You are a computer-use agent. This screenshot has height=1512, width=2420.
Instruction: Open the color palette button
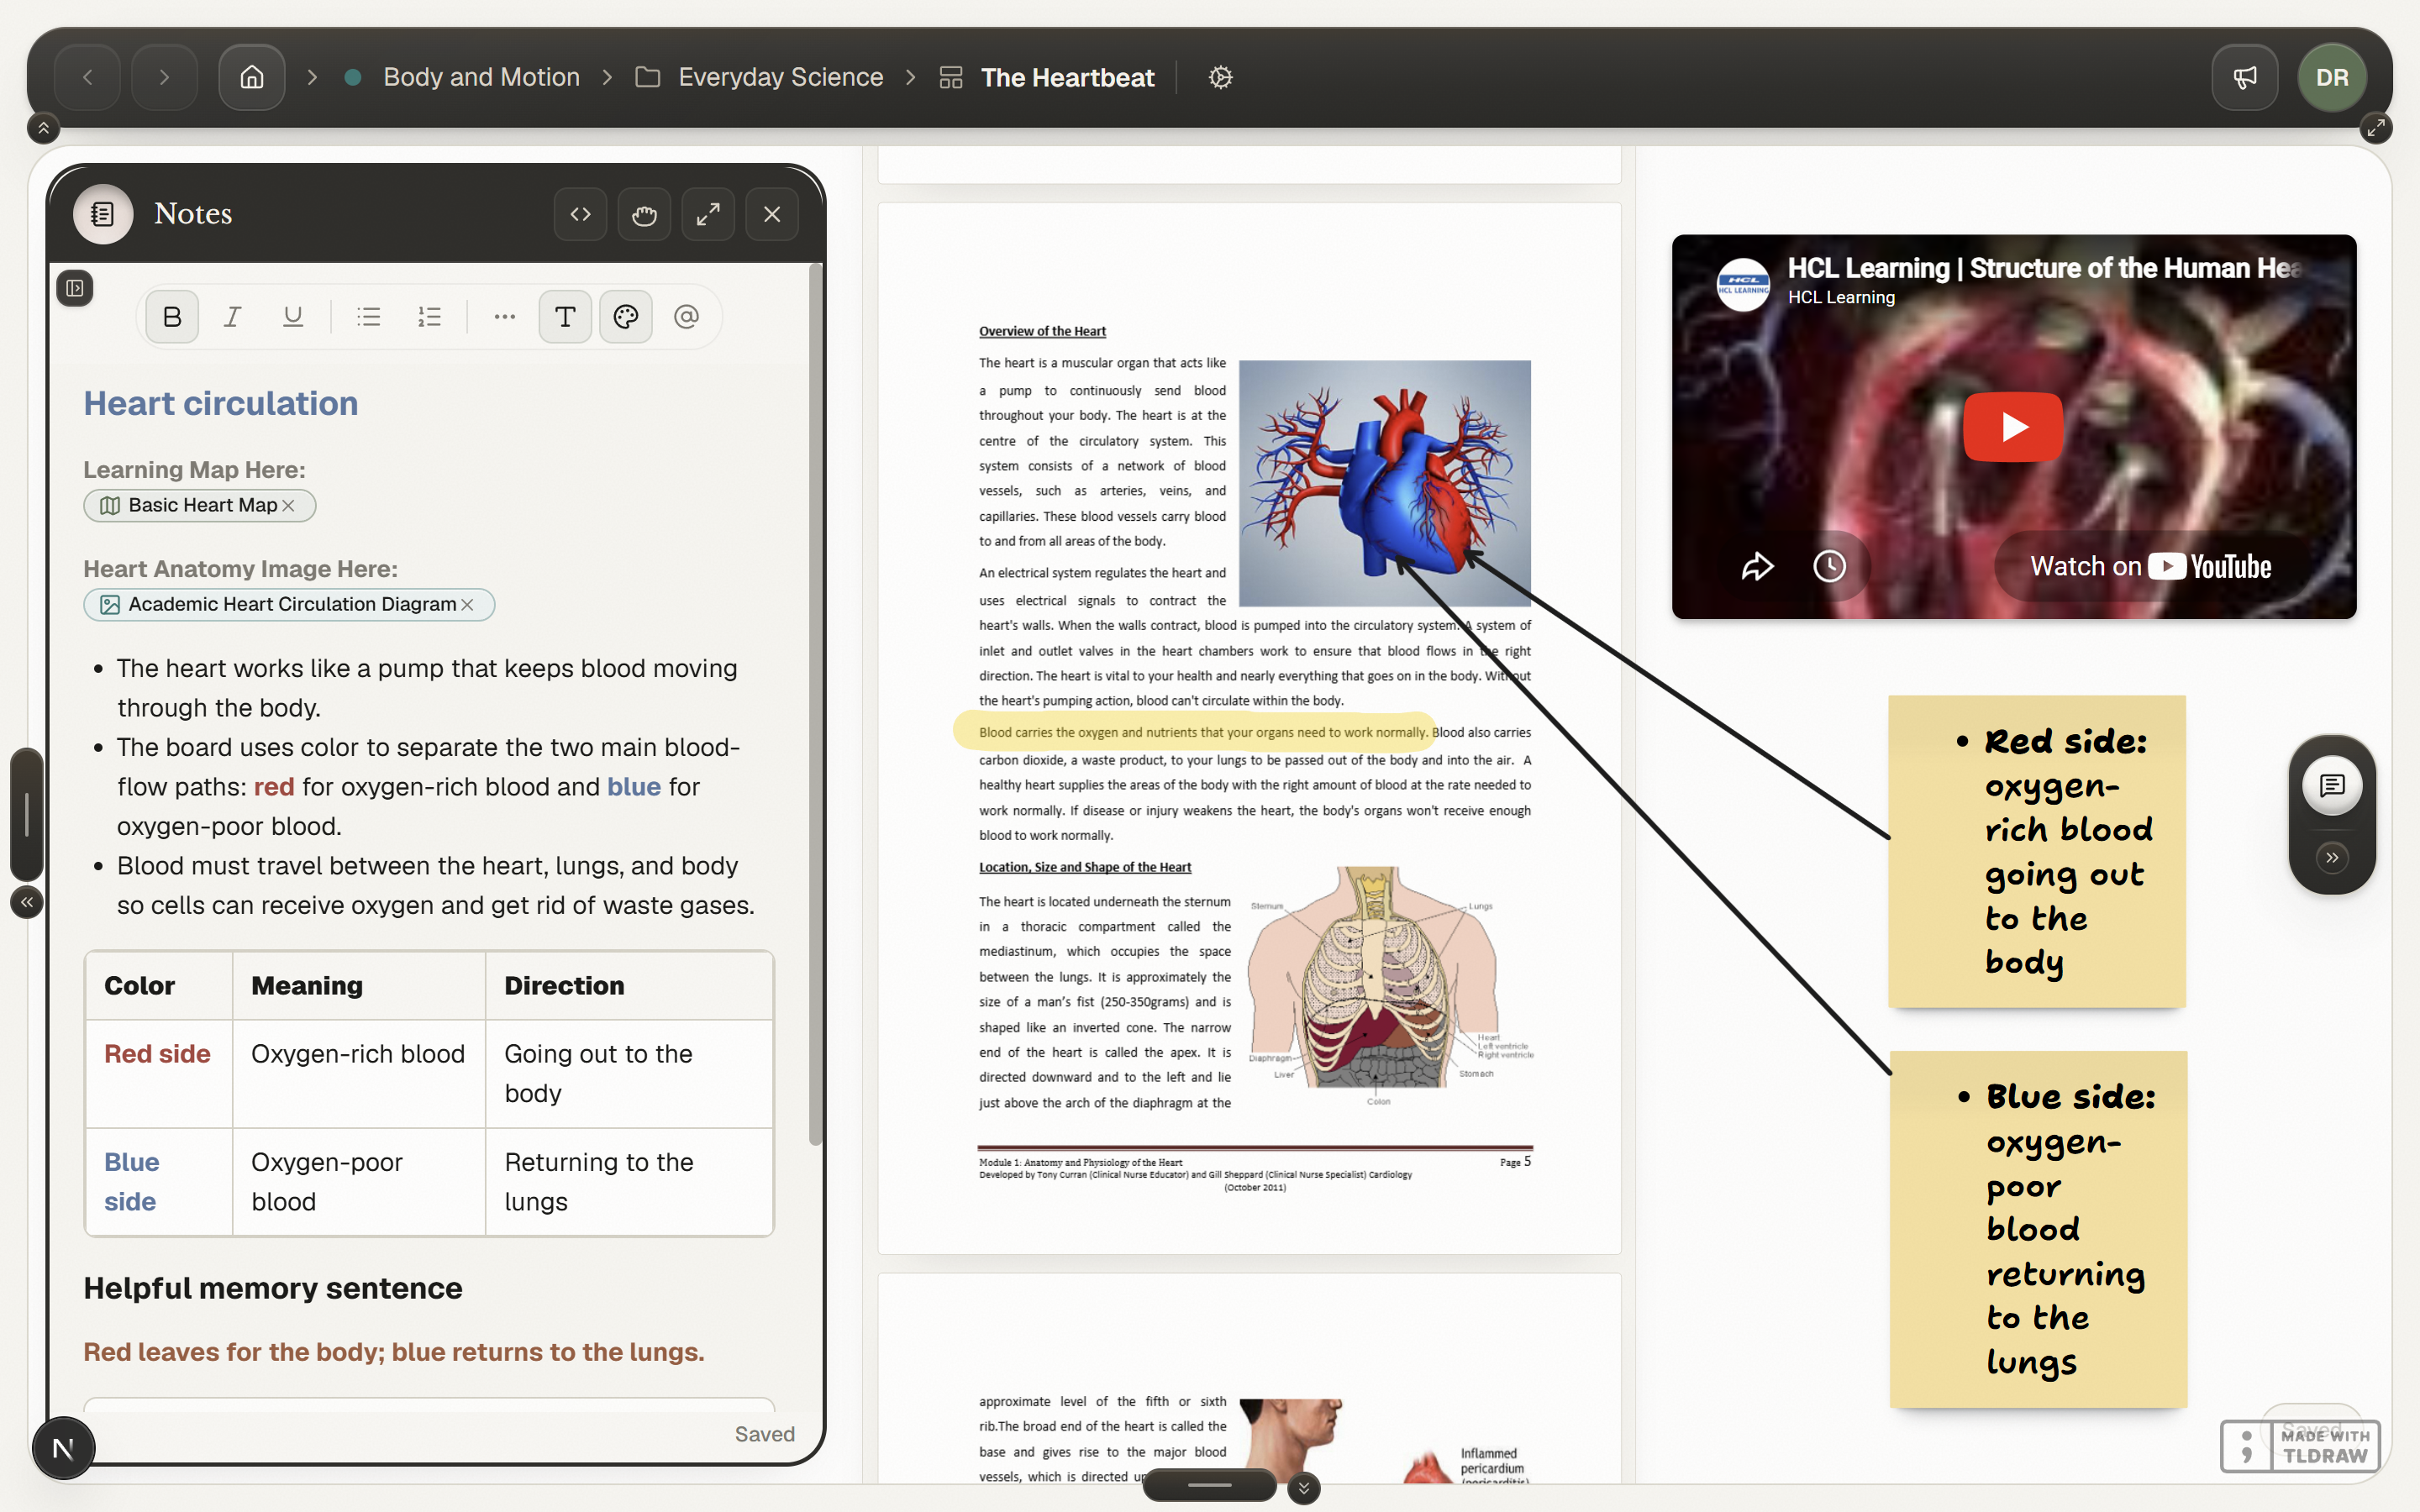tap(626, 317)
